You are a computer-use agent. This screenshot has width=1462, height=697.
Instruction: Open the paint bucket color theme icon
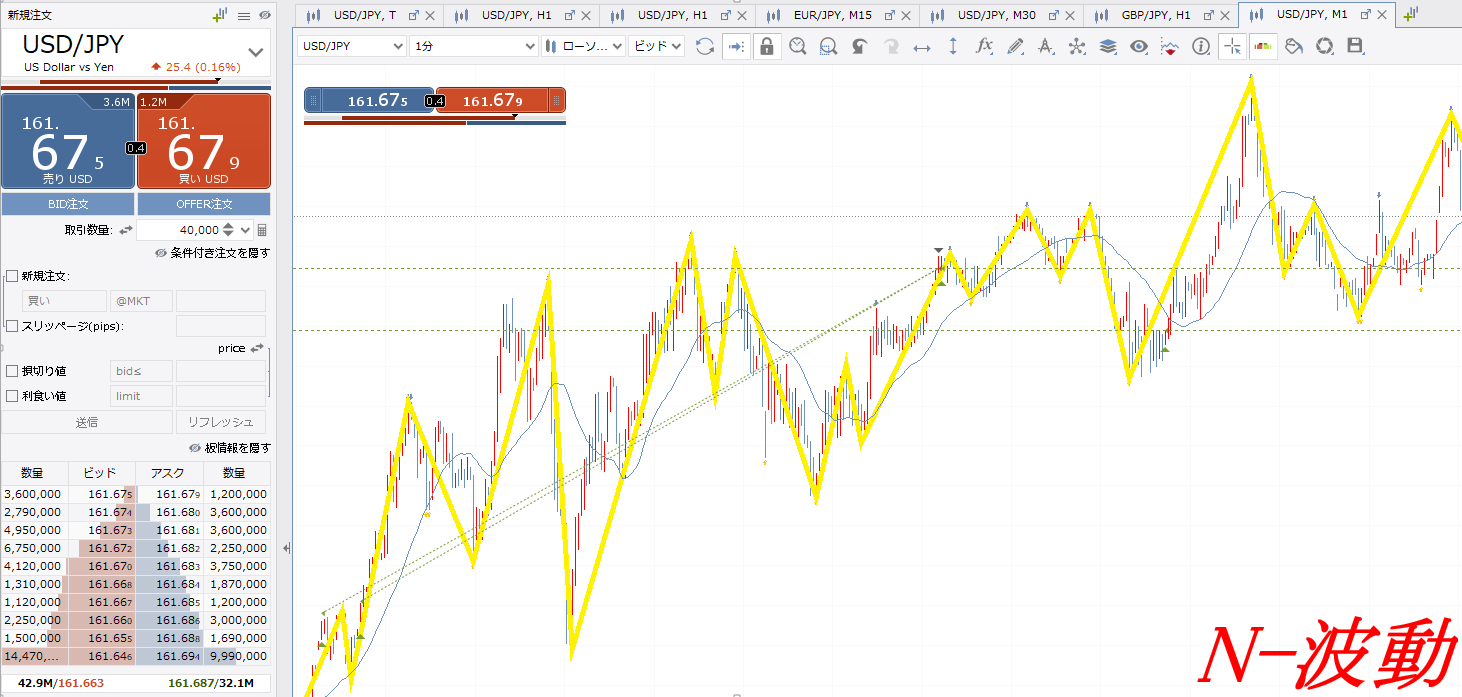click(1294, 47)
